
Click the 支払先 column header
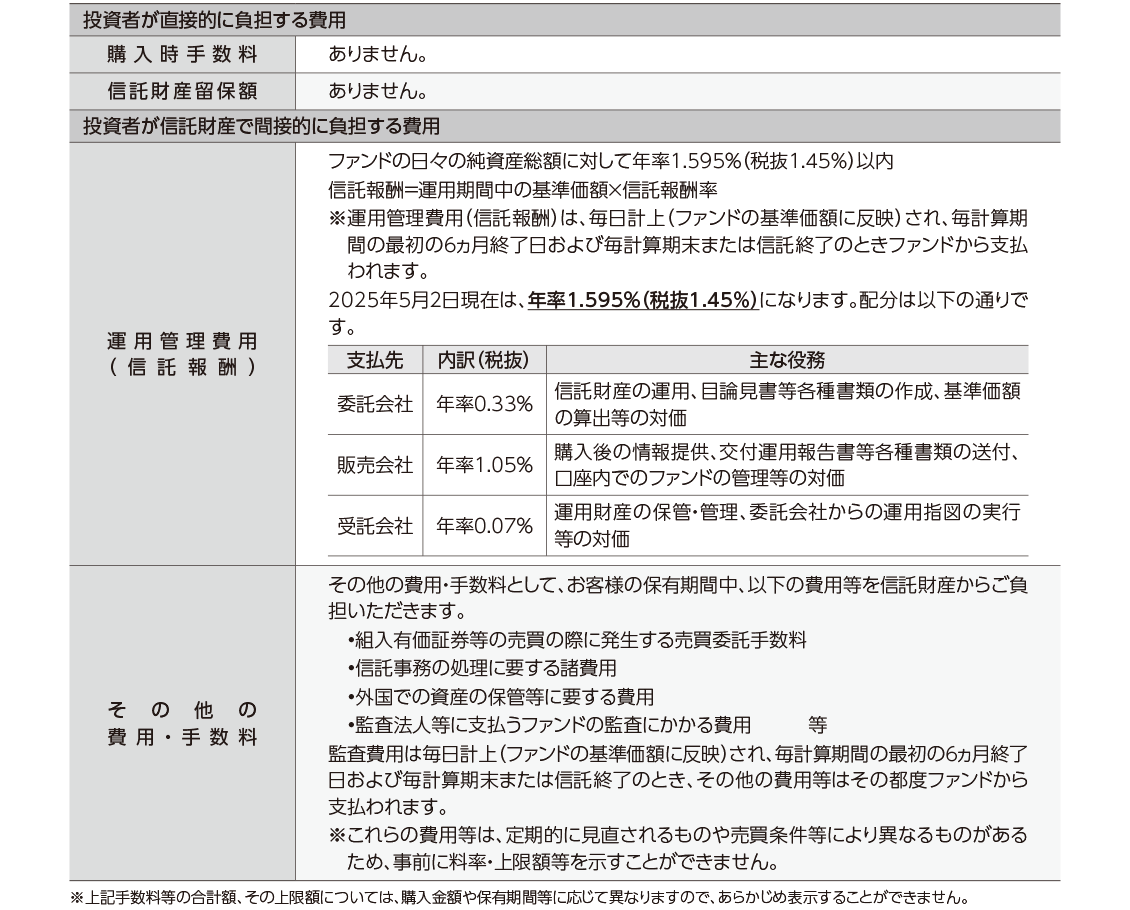click(374, 361)
